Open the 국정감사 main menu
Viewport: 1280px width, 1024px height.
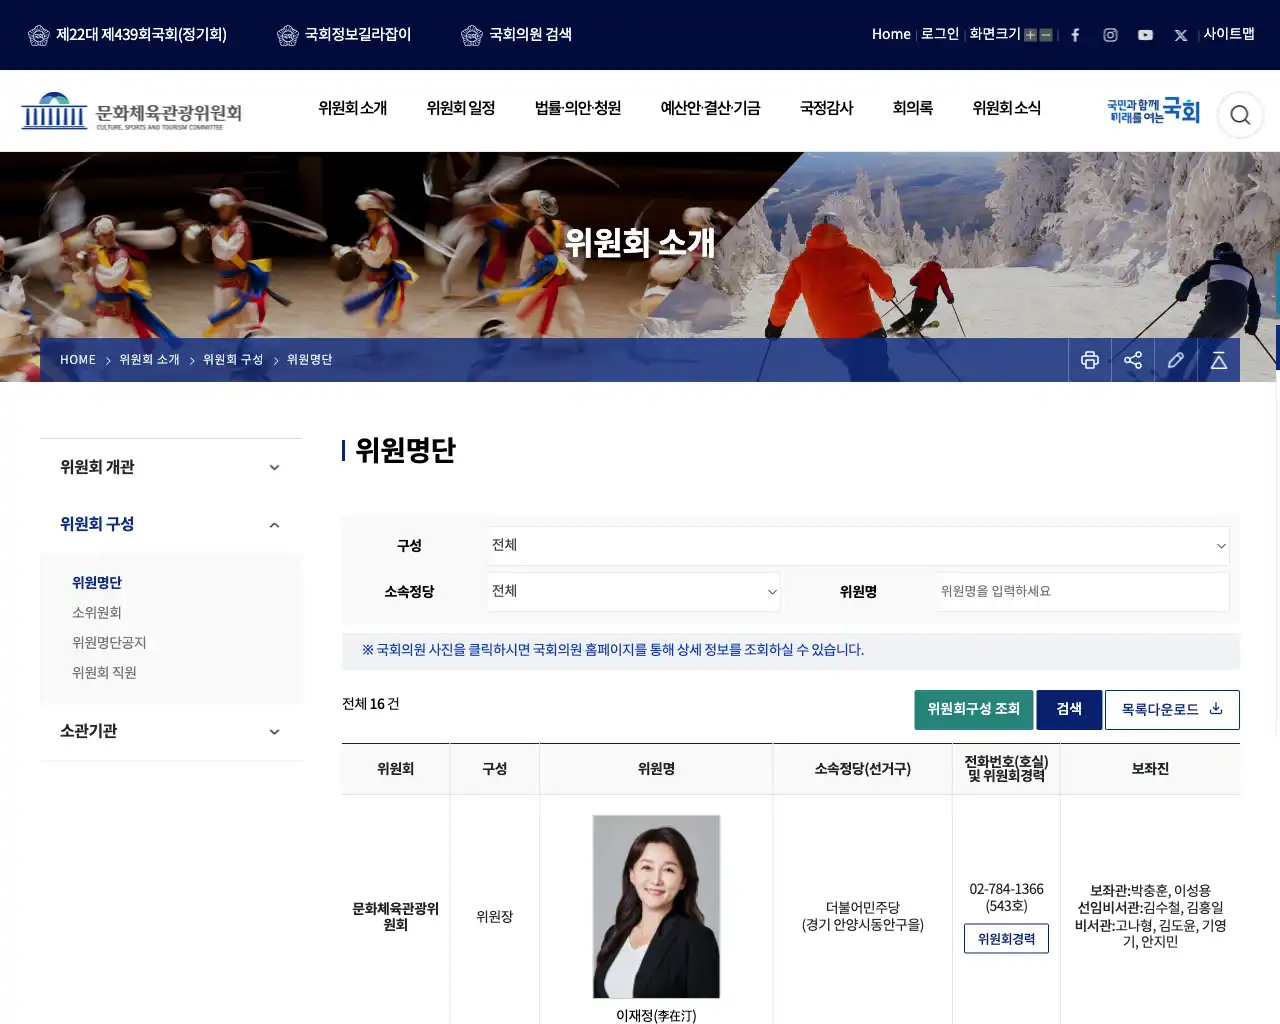(826, 108)
